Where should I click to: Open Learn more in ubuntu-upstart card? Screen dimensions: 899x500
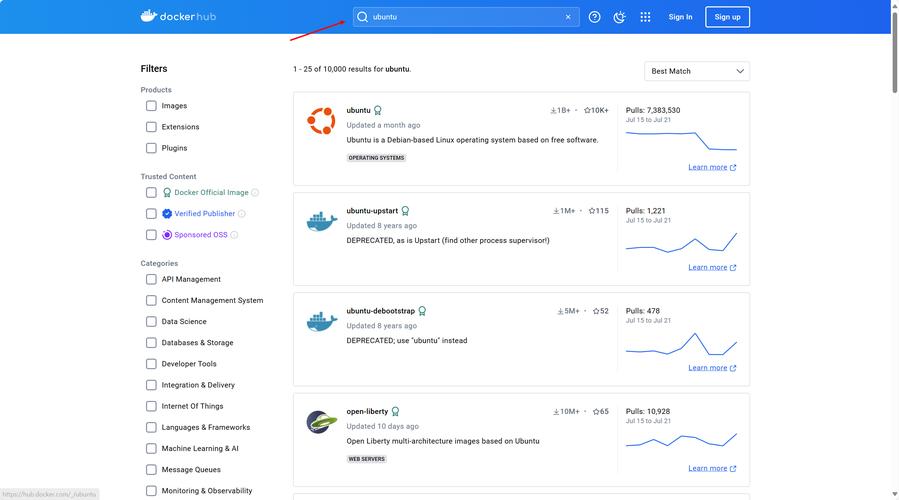712,267
